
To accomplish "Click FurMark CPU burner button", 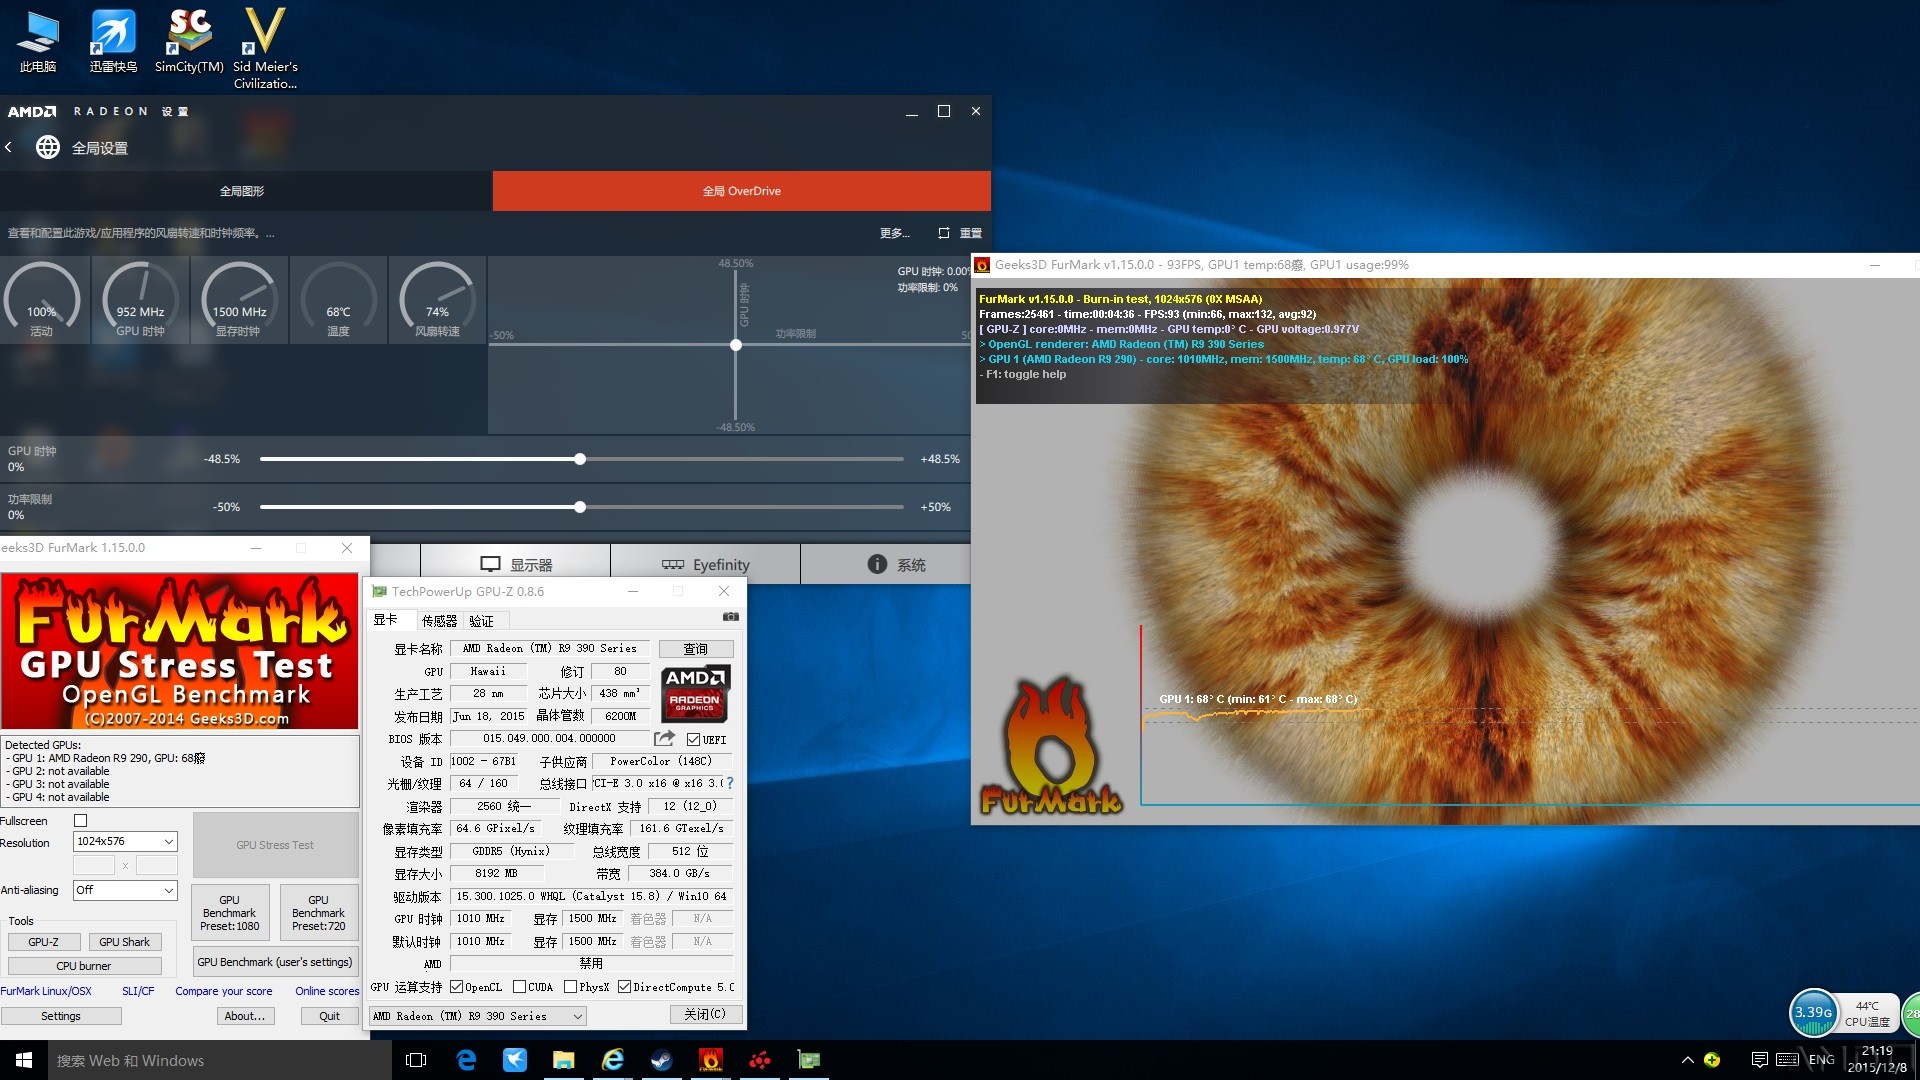I will pyautogui.click(x=84, y=966).
